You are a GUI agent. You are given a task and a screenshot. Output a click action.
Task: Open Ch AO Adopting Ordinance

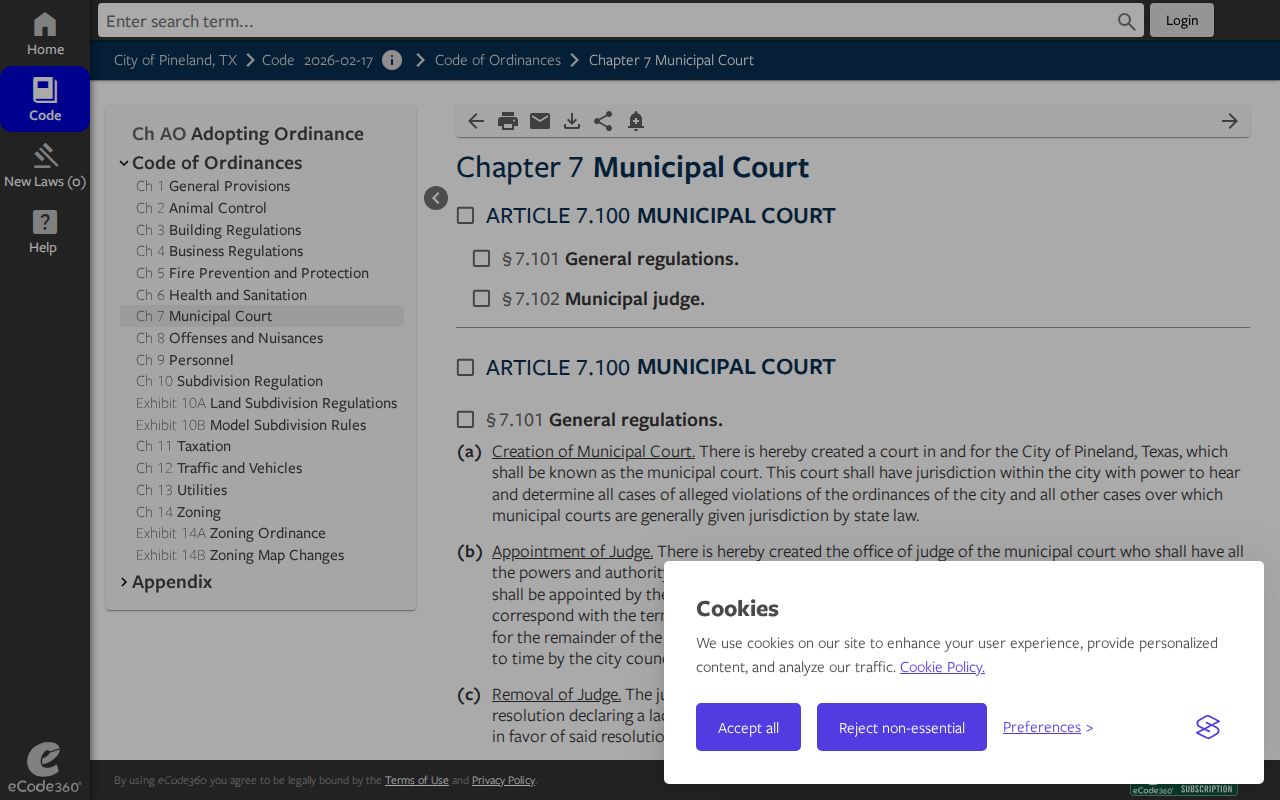coord(248,134)
